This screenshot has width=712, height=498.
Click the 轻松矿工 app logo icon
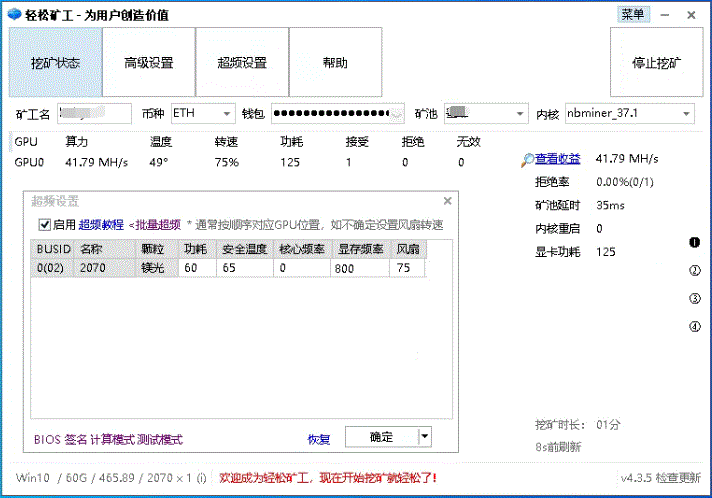11,15
